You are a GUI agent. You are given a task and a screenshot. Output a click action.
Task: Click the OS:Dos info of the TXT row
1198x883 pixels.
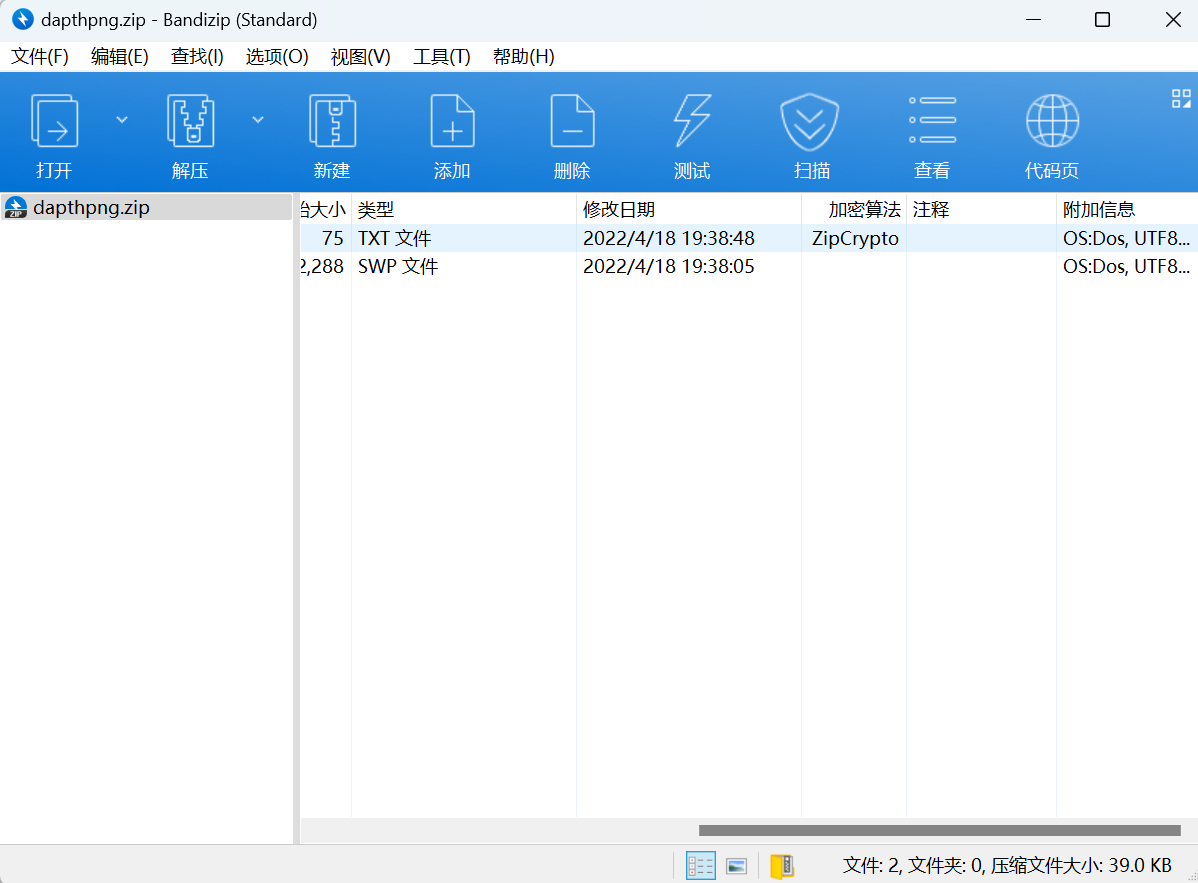(1126, 238)
